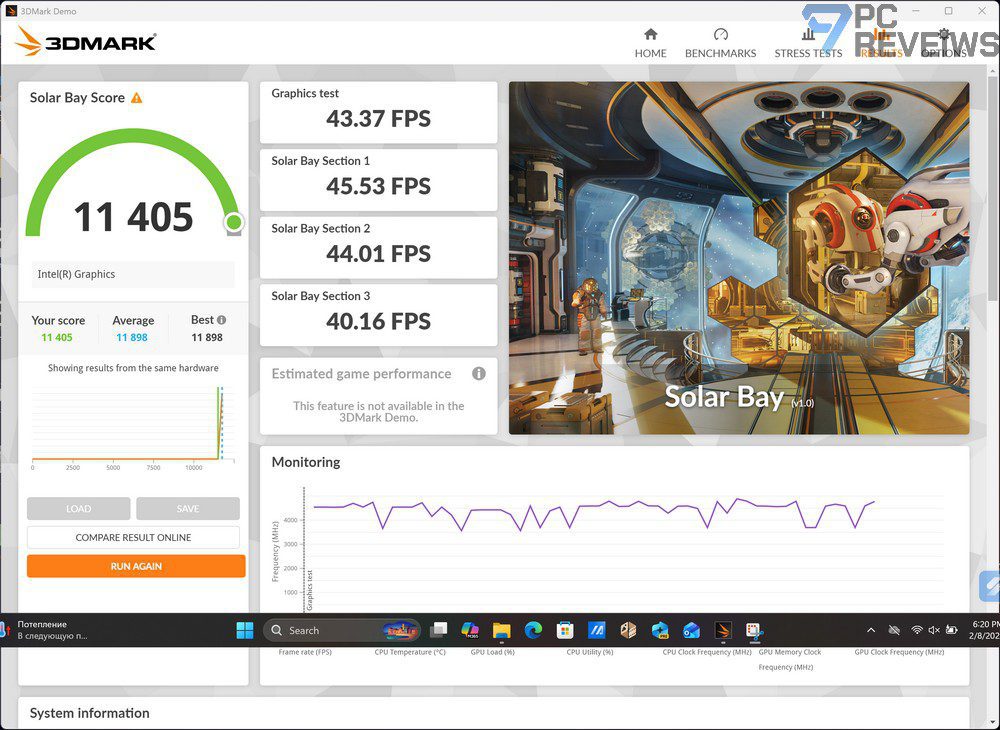The image size is (1000, 730).
Task: Switch to the RESULTS tab
Action: pyautogui.click(x=881, y=43)
